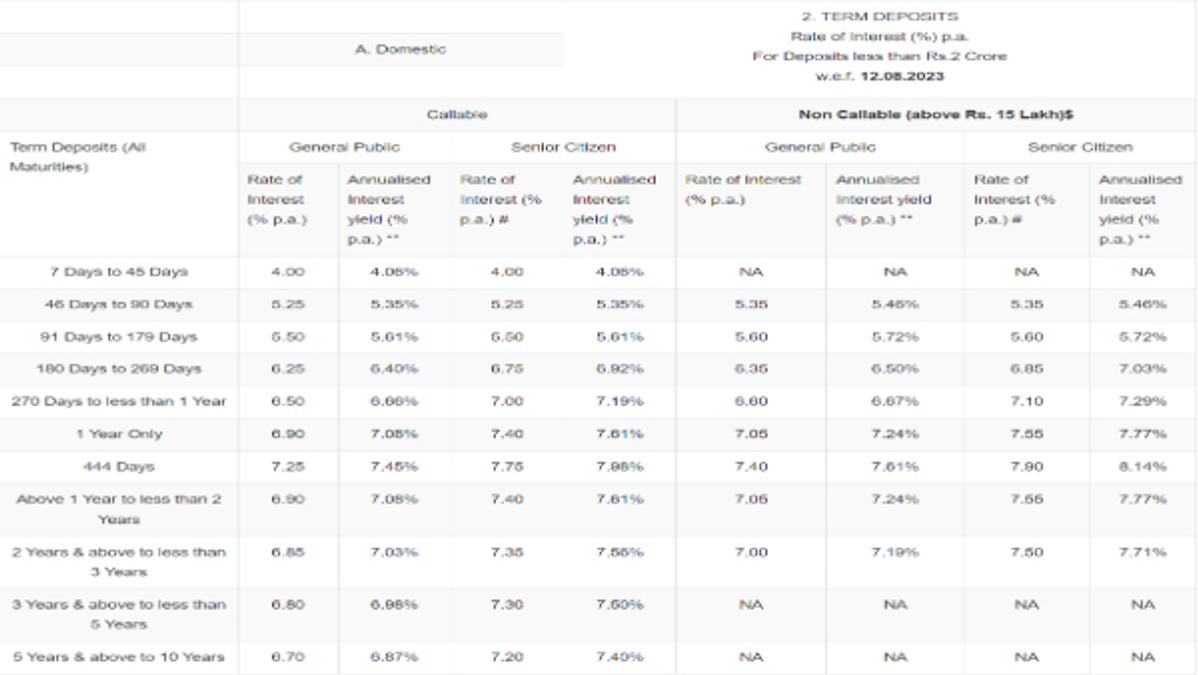Click 7.03% in the 180 Days to 269 Days row
Screen dimensions: 1198x675
click(x=1143, y=368)
